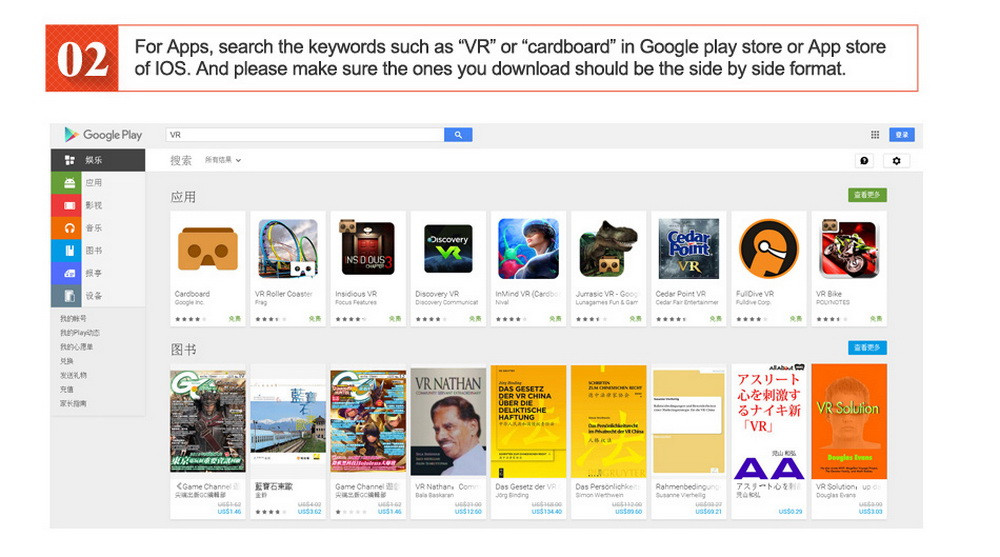Click the VR search input field
The height and width of the screenshot is (557, 1000).
[303, 135]
